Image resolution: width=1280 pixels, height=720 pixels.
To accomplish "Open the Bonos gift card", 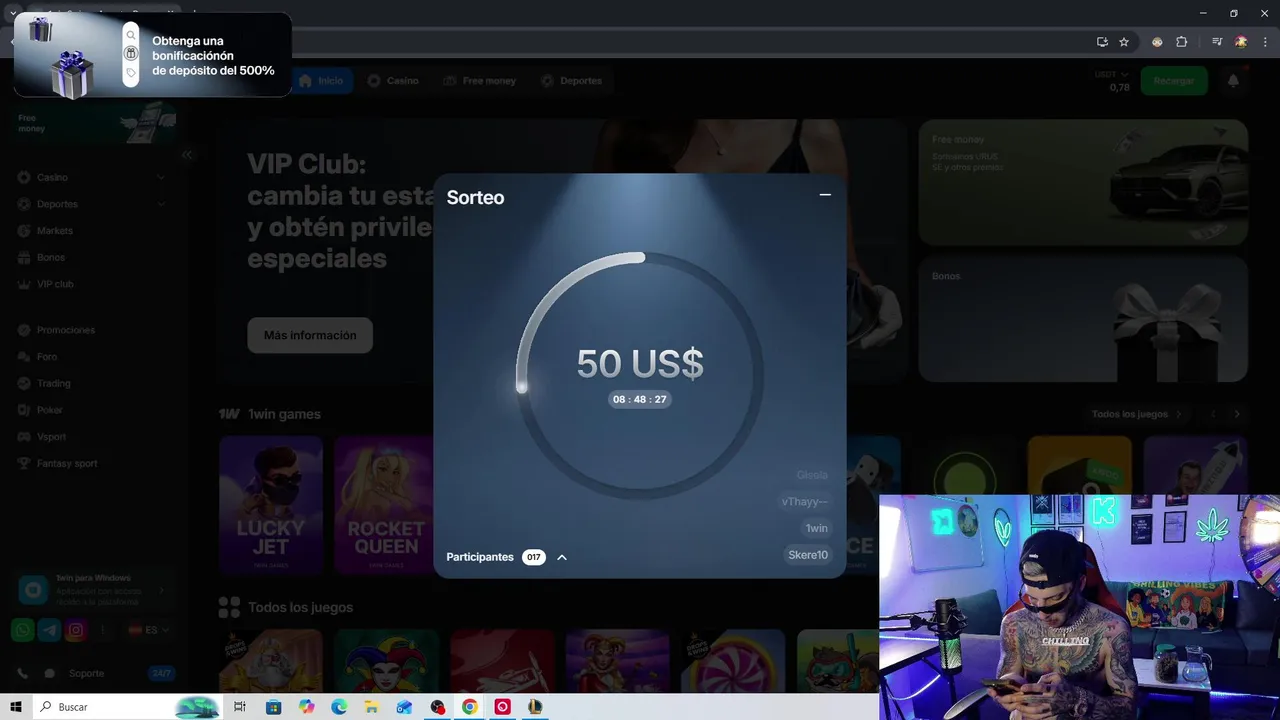I will (x=1083, y=319).
